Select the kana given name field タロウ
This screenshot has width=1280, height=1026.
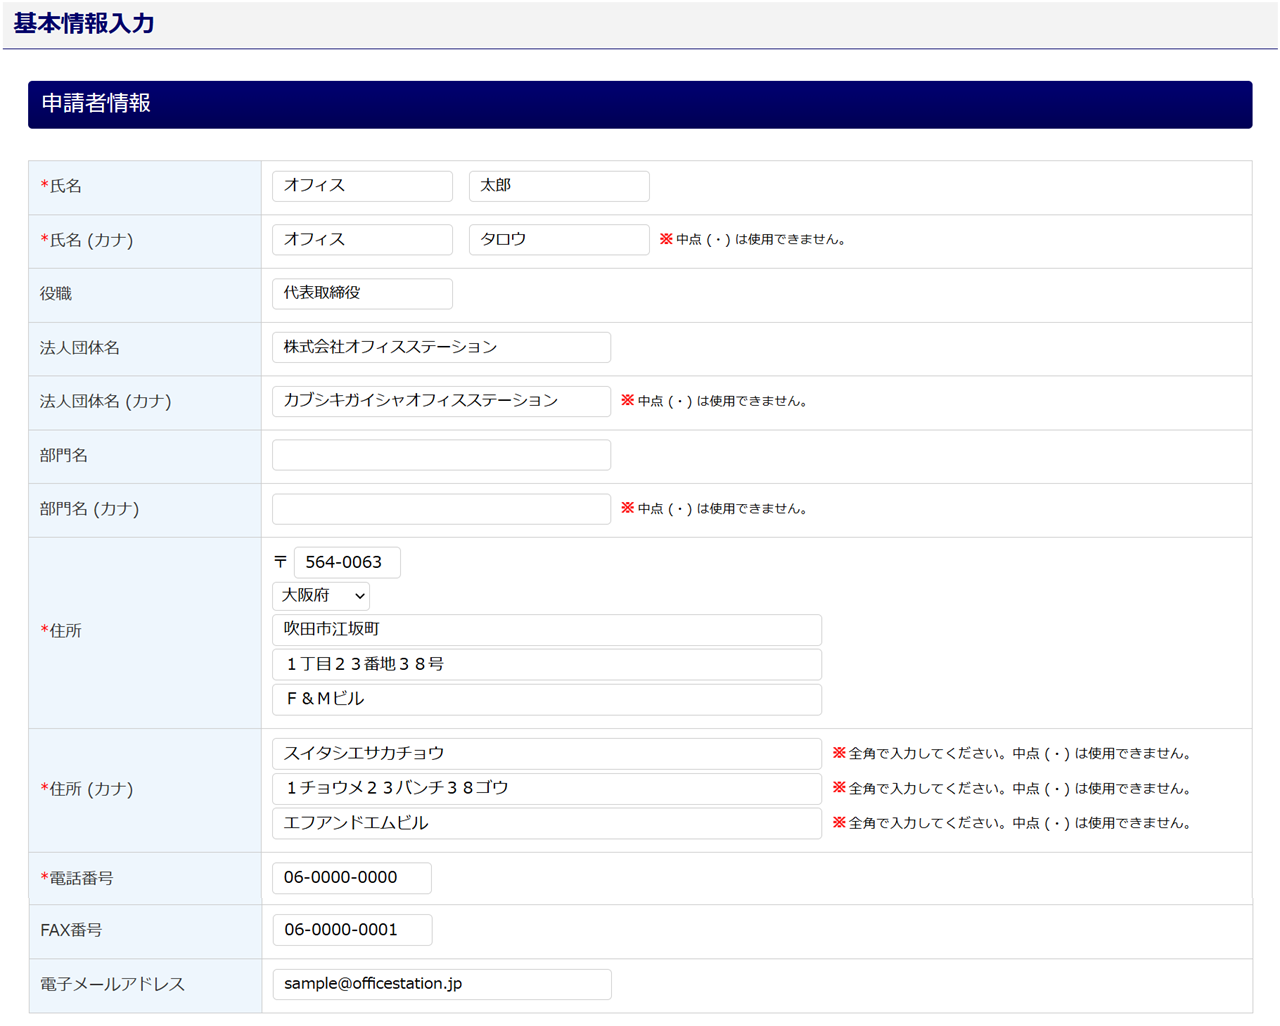click(558, 240)
